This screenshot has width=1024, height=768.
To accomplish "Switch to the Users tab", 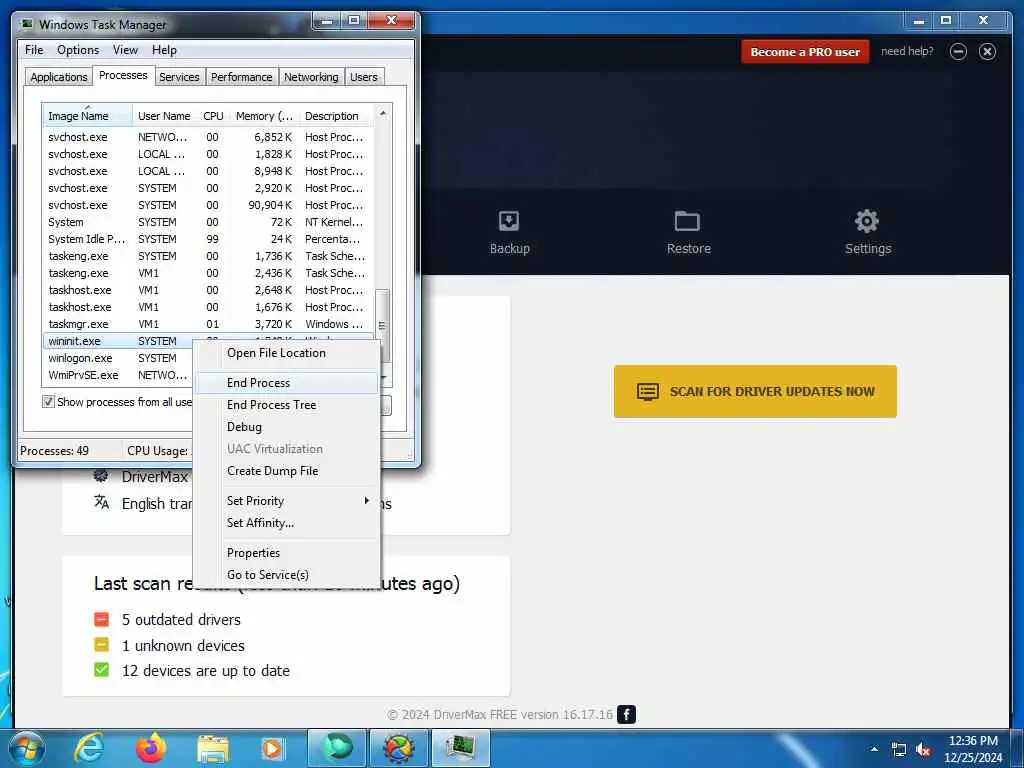I will tap(363, 77).
